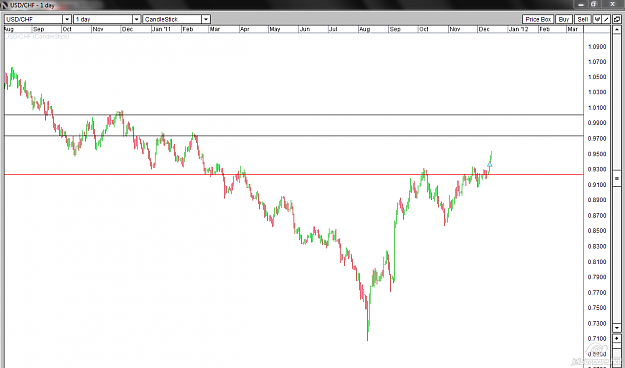Minimize the USD/CHF chart window
This screenshot has height=368, width=625.
click(x=581, y=4)
